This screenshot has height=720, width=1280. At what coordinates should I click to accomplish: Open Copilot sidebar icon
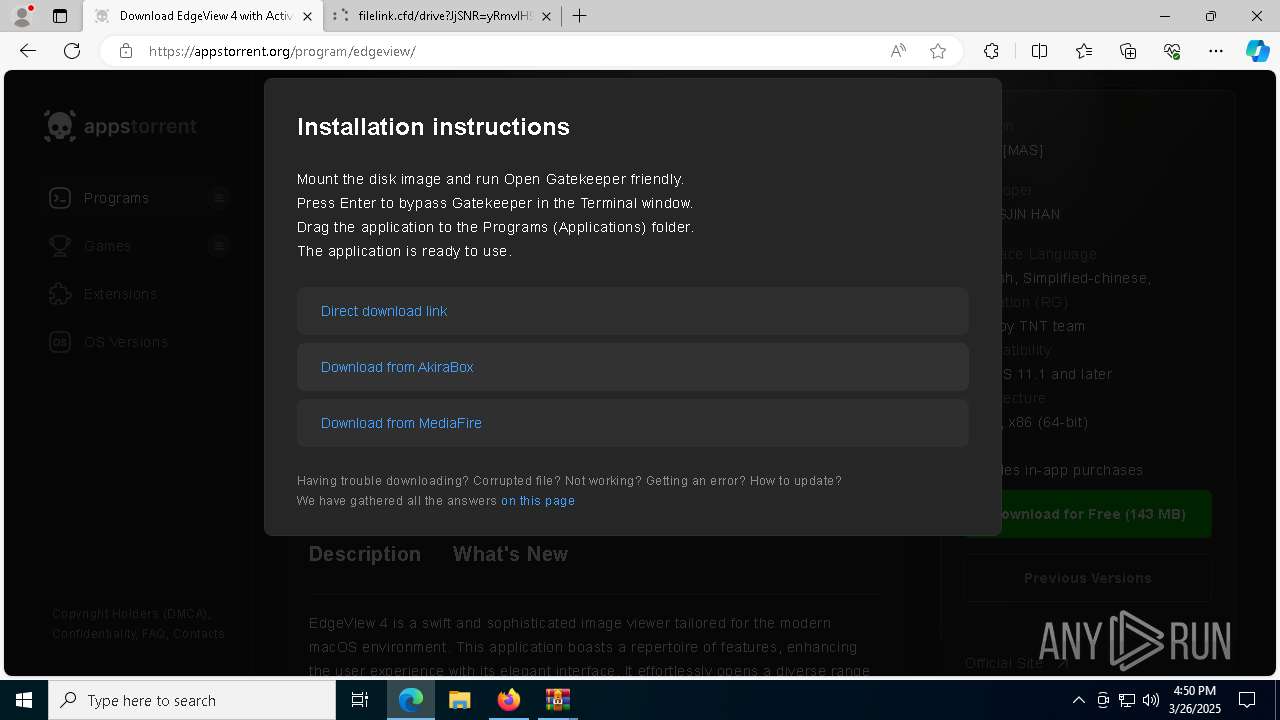pos(1257,51)
